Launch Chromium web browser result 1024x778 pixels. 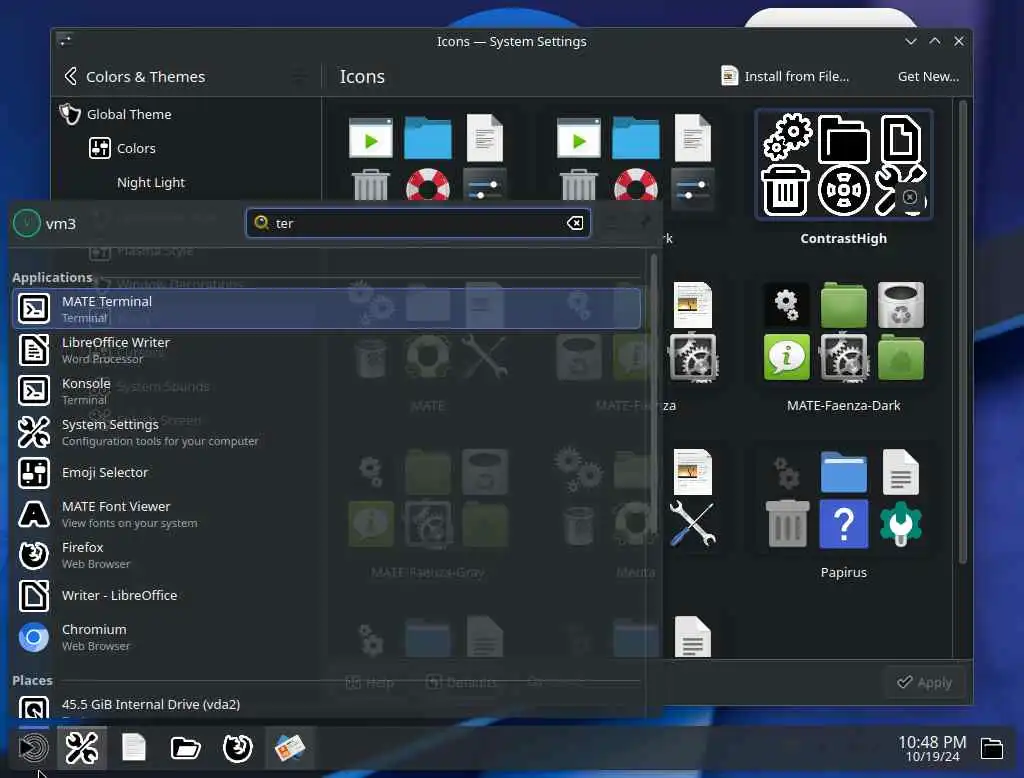point(326,637)
